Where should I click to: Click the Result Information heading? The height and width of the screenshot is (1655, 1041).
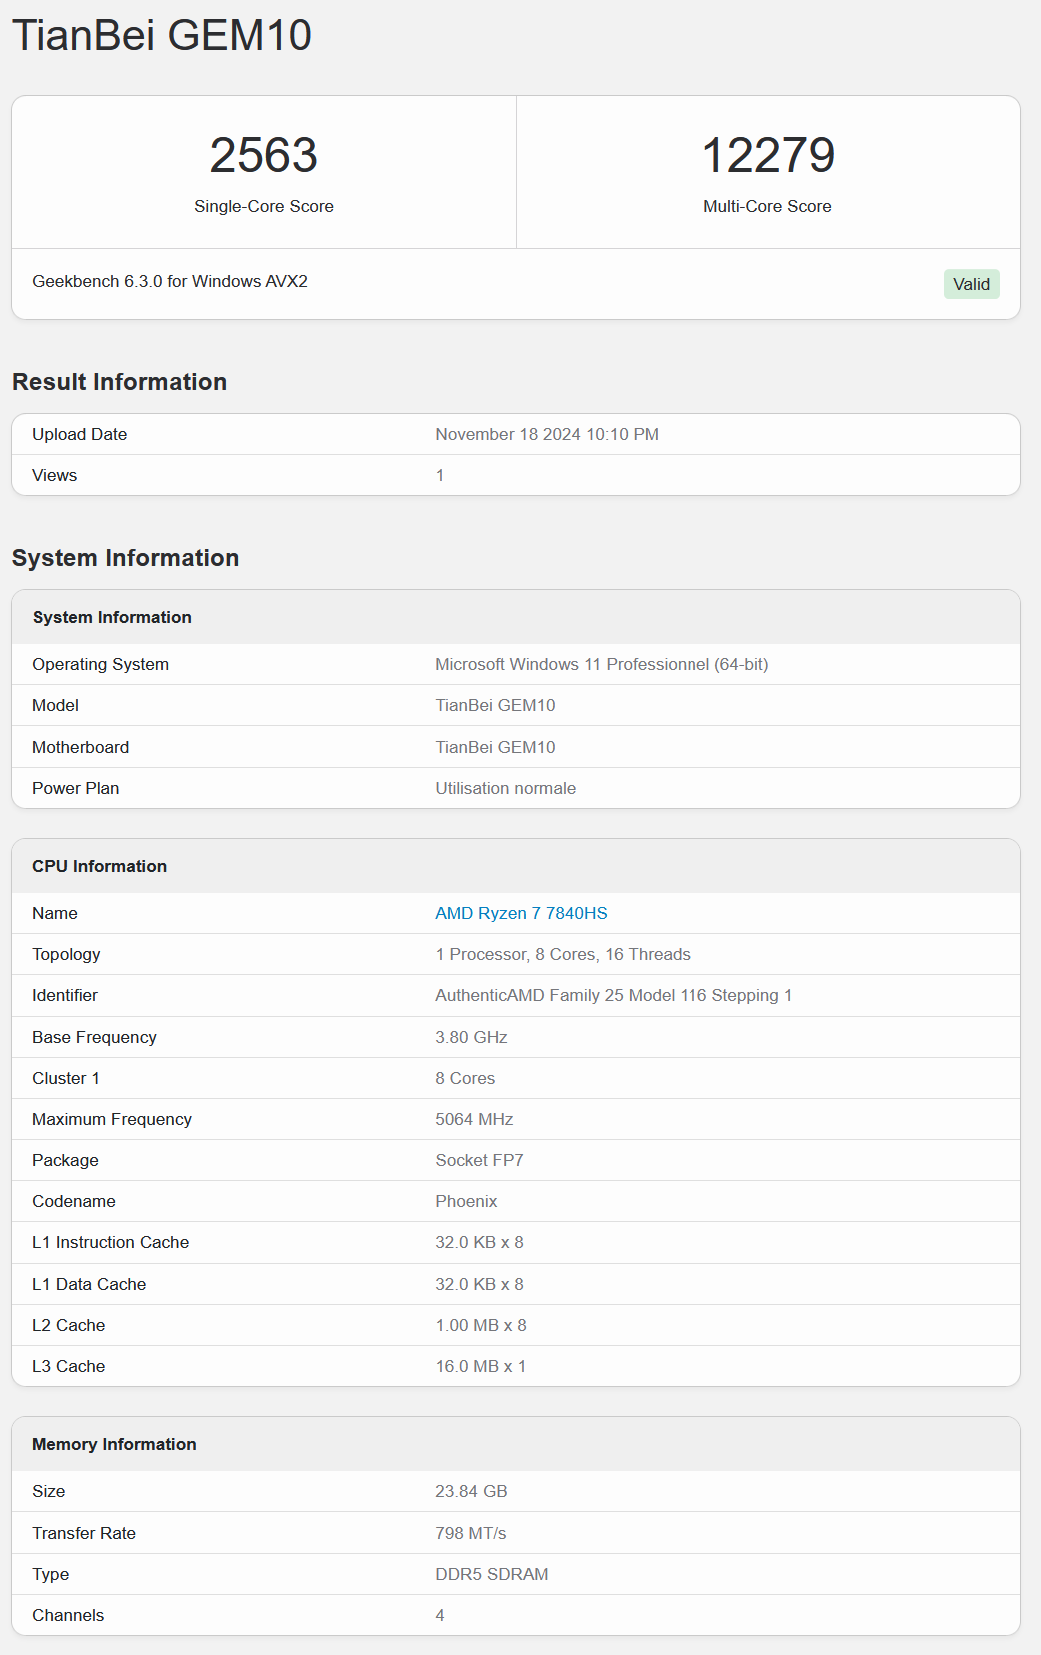coord(119,382)
